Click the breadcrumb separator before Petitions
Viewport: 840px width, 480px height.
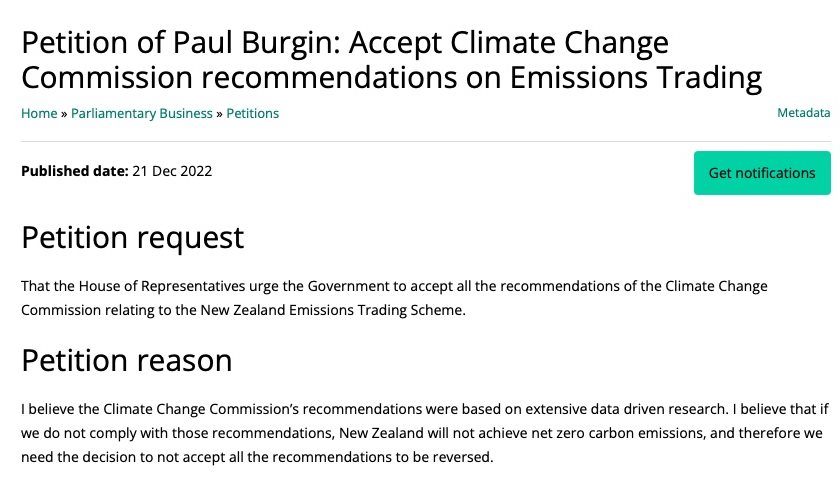pyautogui.click(x=220, y=114)
